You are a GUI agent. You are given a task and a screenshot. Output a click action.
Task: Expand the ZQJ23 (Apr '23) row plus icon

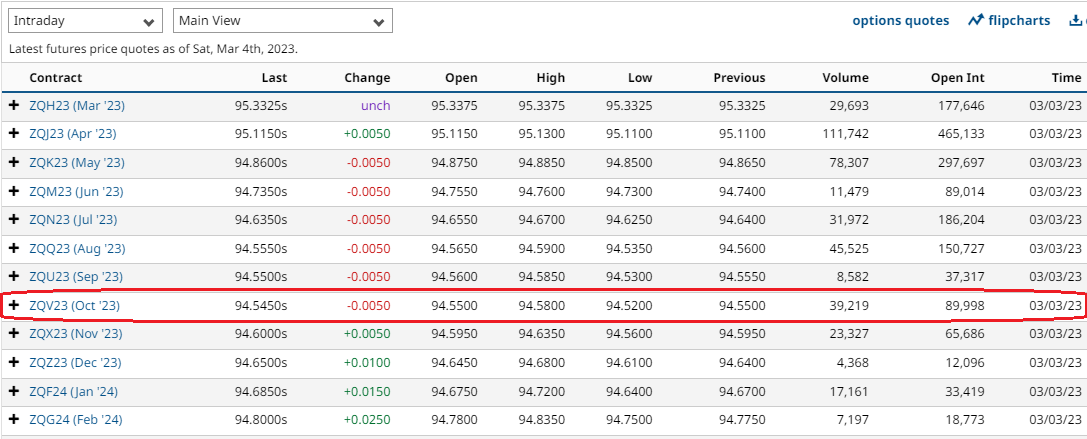14,134
